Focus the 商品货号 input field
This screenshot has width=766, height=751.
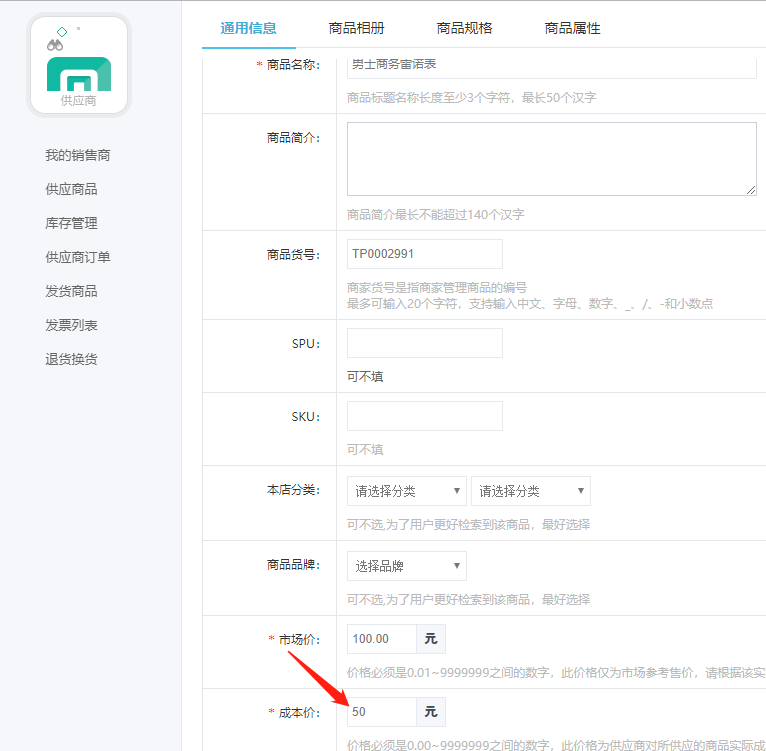pyautogui.click(x=424, y=254)
